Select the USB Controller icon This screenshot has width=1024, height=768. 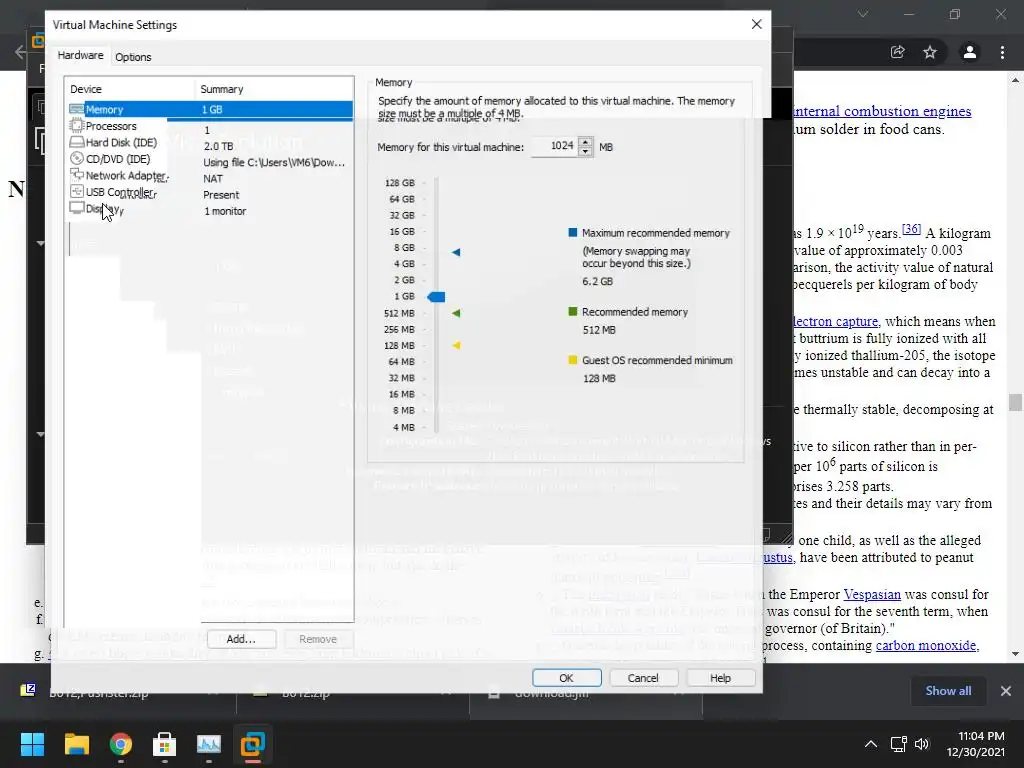pos(77,191)
